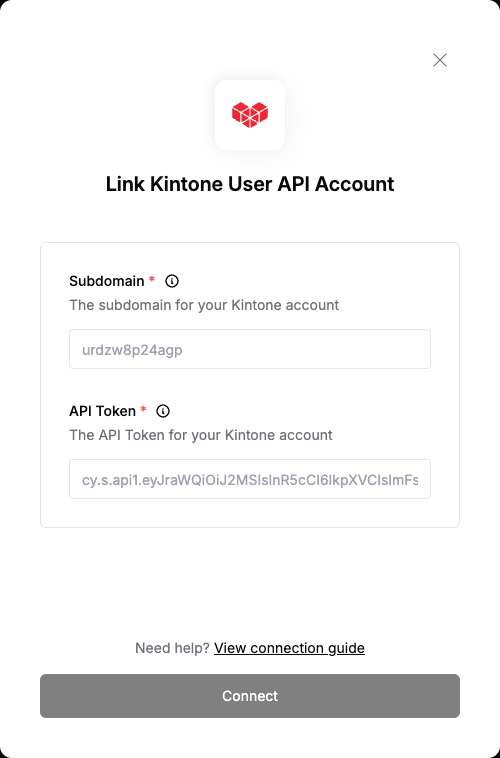Screen dimensions: 500x758
Task: Close the Link Kintone account dialog
Action: pos(440,60)
